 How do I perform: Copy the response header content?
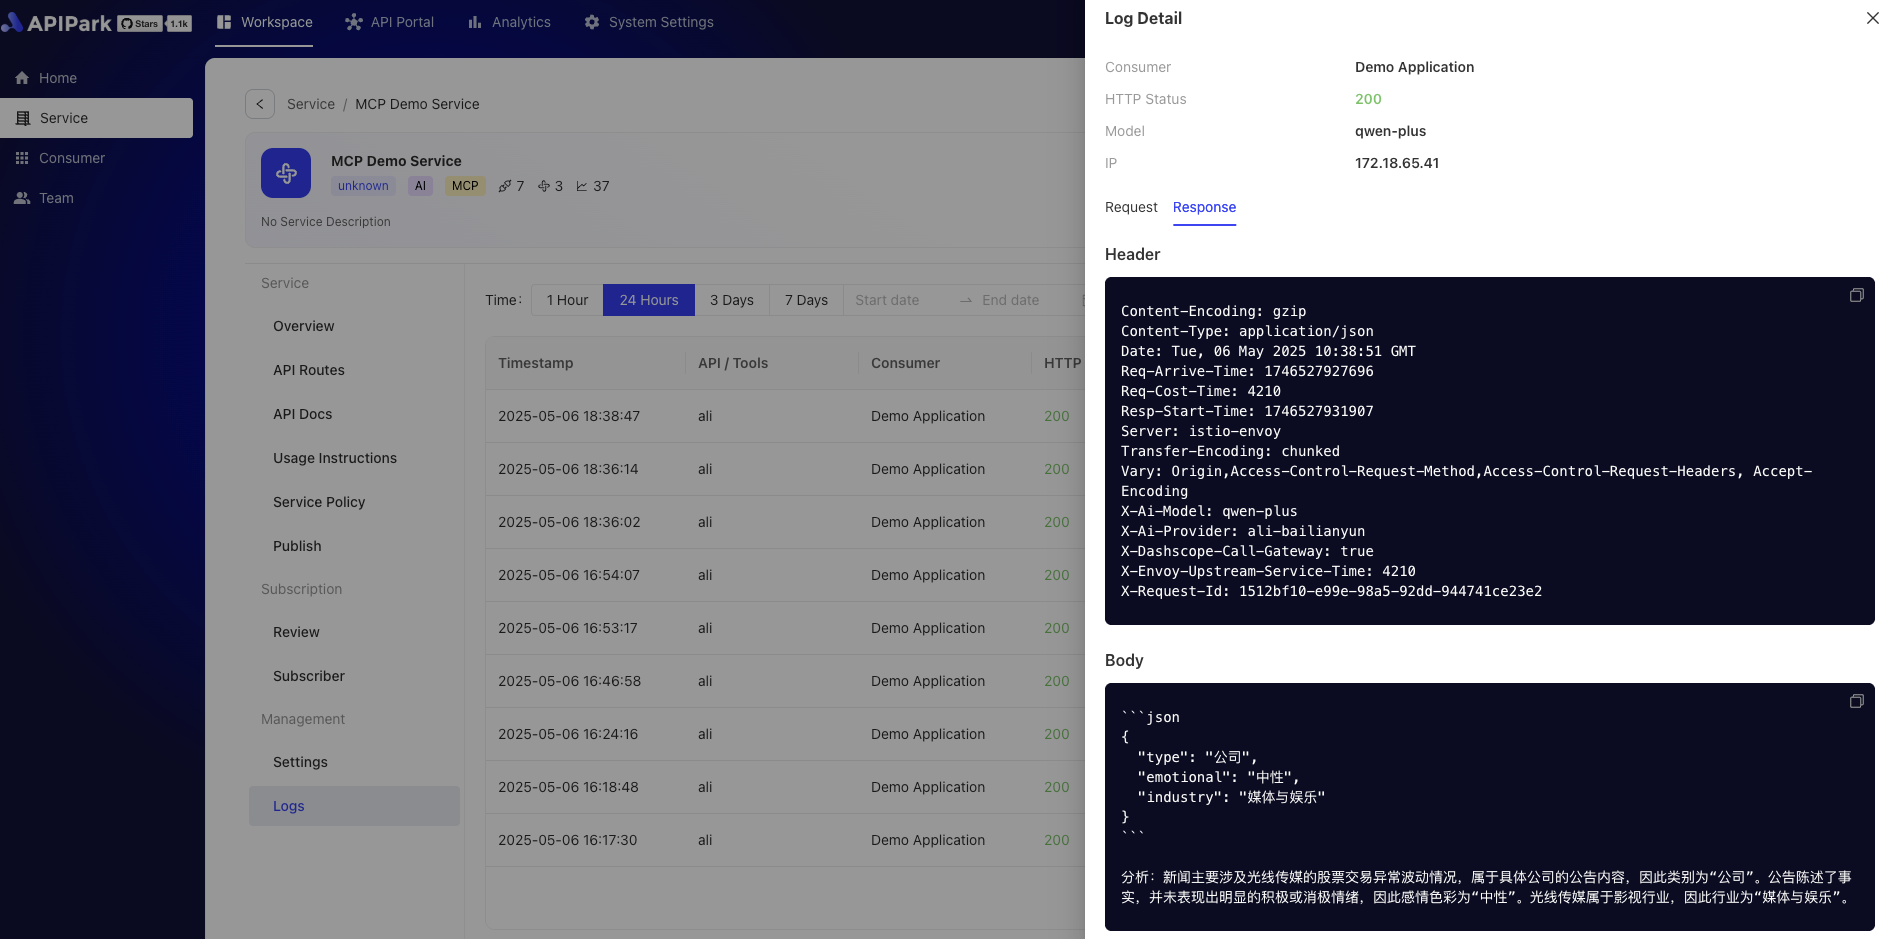click(x=1856, y=295)
